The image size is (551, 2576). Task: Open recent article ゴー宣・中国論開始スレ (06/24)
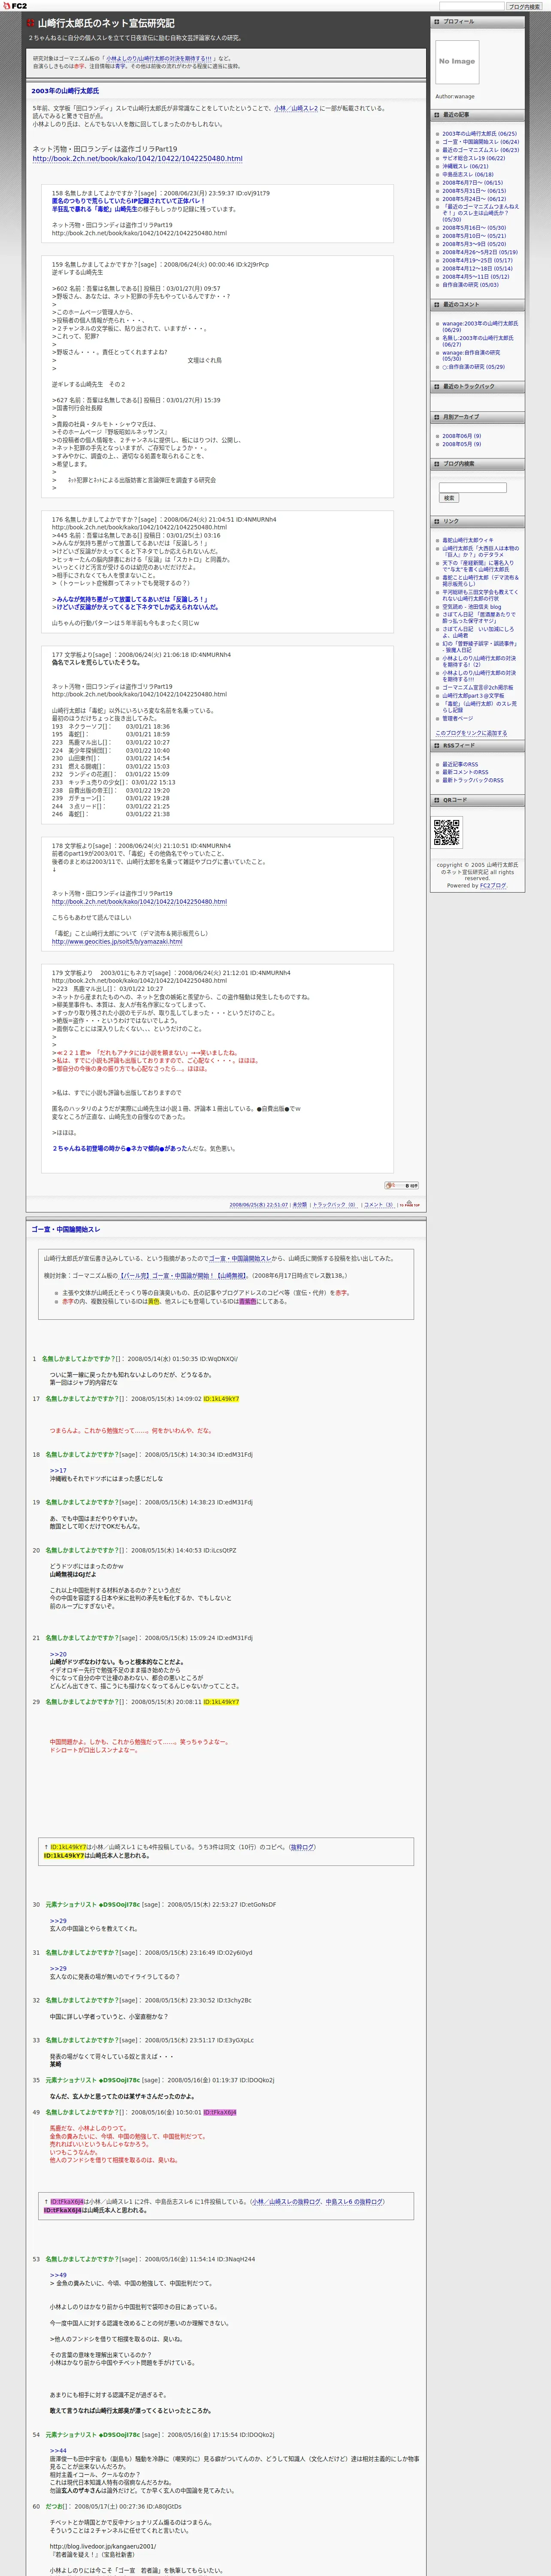coord(481,142)
